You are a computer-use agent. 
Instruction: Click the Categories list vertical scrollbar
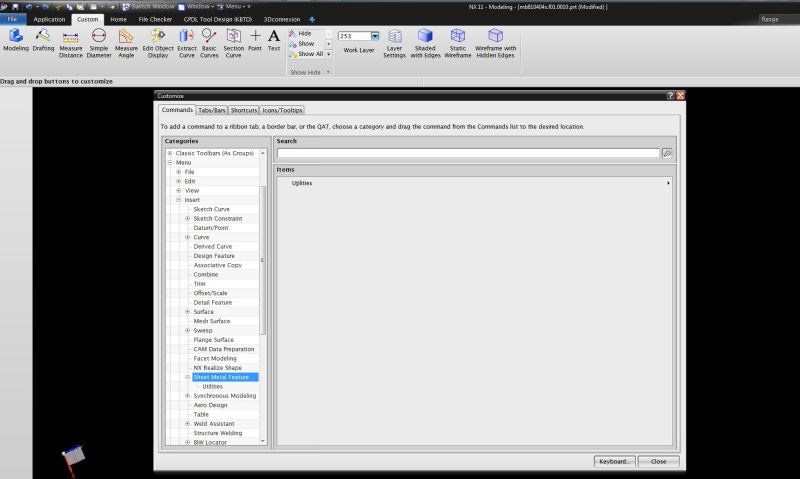[x=263, y=260]
